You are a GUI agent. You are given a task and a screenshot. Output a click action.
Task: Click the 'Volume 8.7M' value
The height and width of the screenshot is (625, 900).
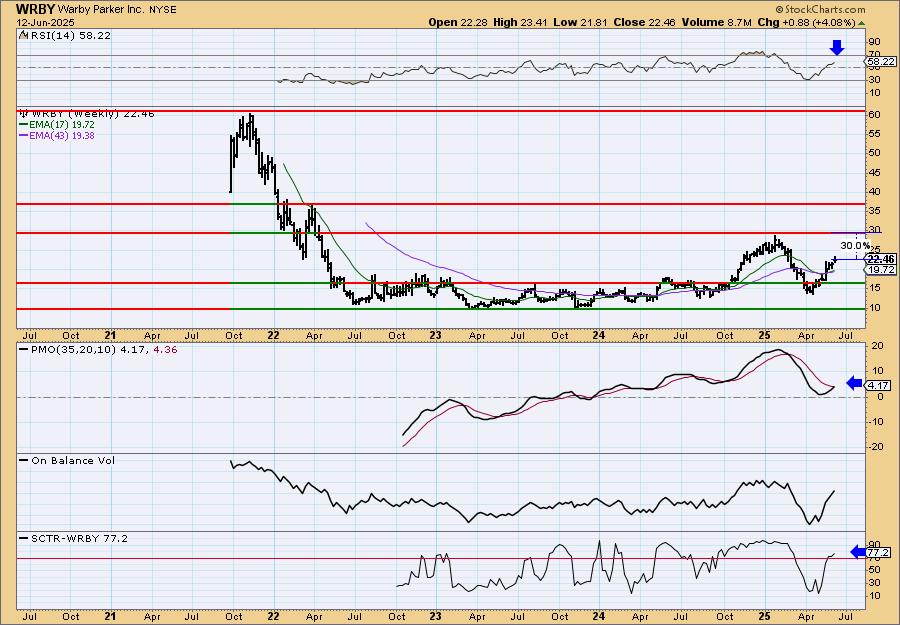tap(717, 22)
